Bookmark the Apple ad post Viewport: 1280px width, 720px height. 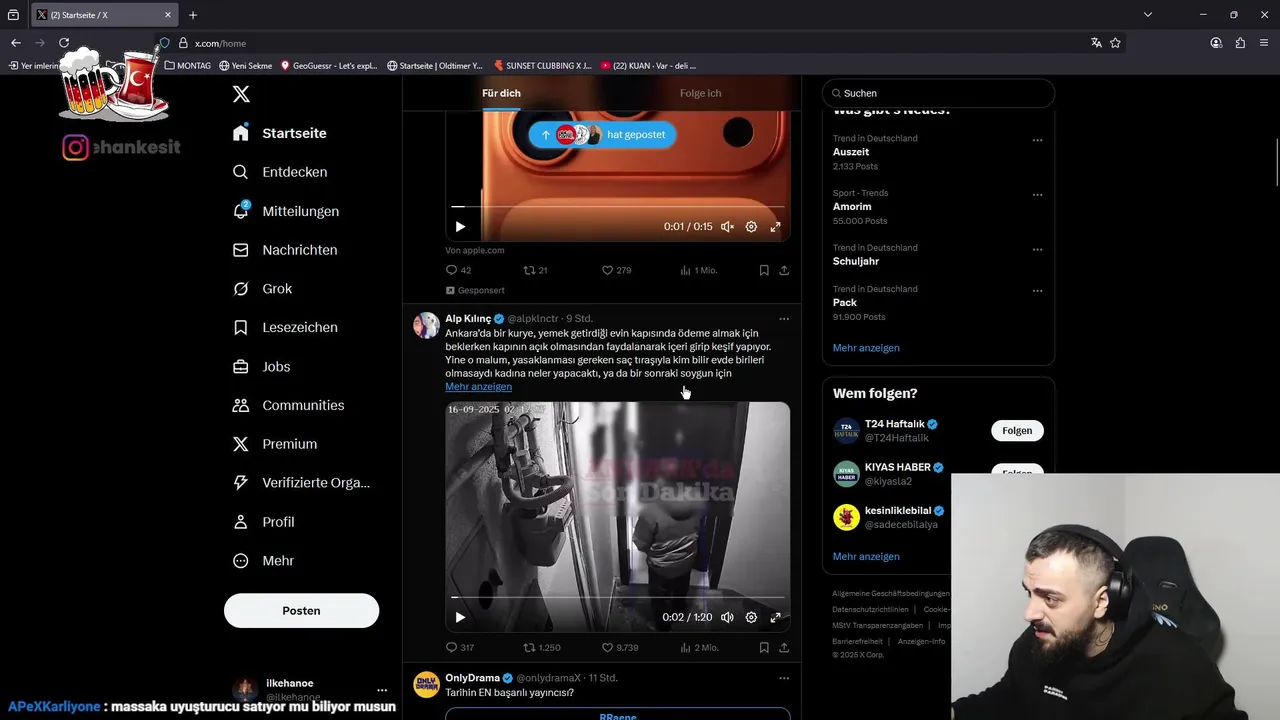click(x=764, y=270)
